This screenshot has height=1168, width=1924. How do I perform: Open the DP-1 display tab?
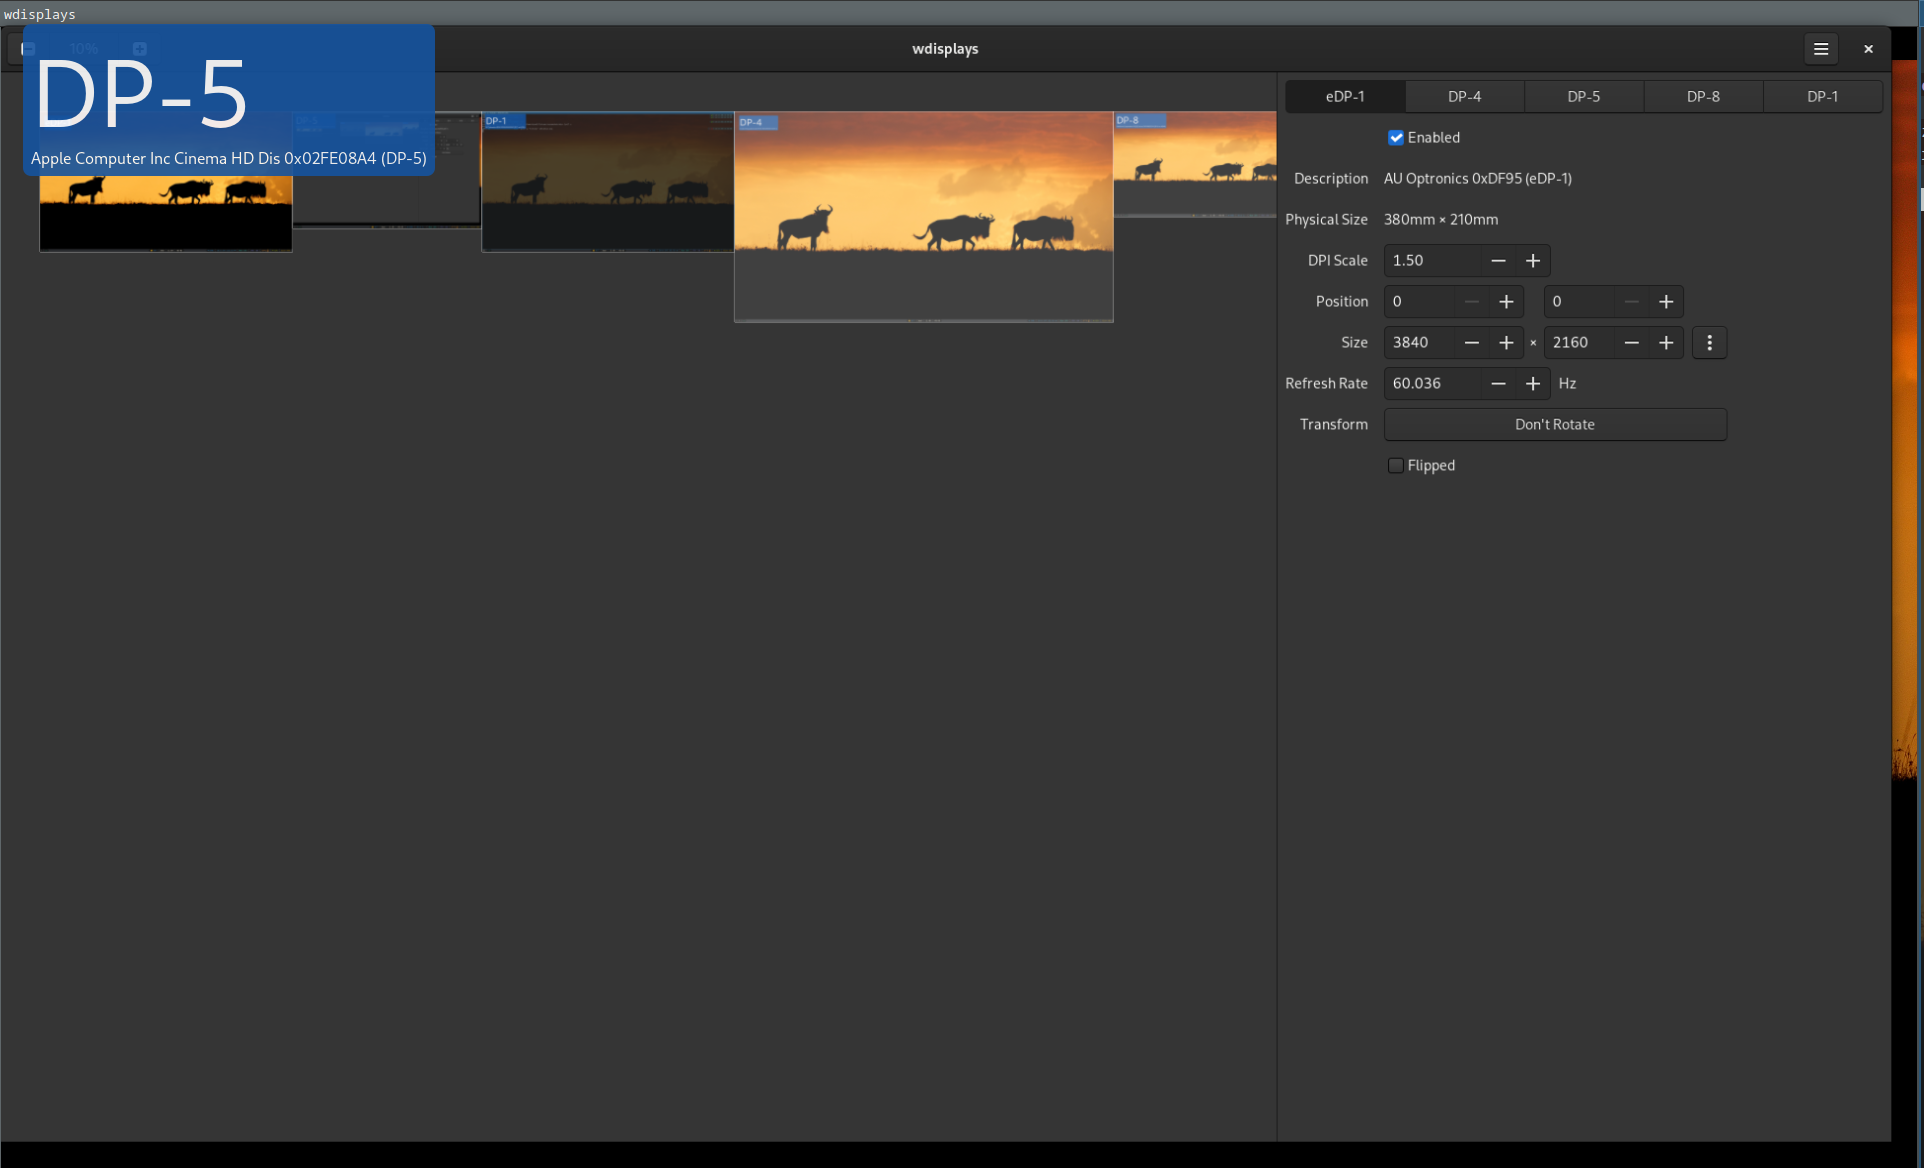[x=1822, y=97]
